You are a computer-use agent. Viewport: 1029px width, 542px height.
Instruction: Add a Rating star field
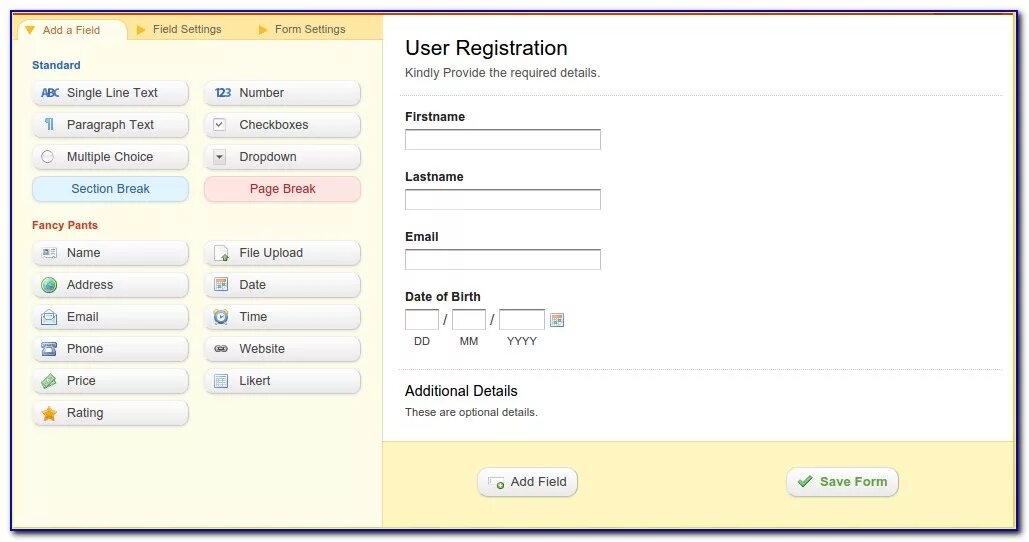110,413
